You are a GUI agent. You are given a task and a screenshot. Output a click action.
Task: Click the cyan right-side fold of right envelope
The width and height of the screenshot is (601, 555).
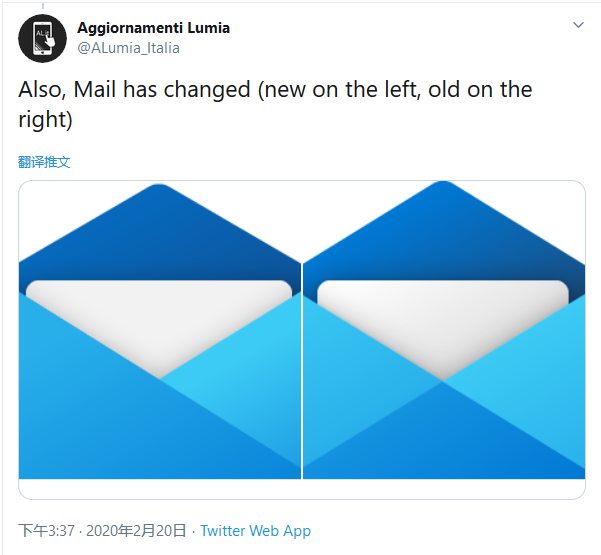tap(540, 370)
